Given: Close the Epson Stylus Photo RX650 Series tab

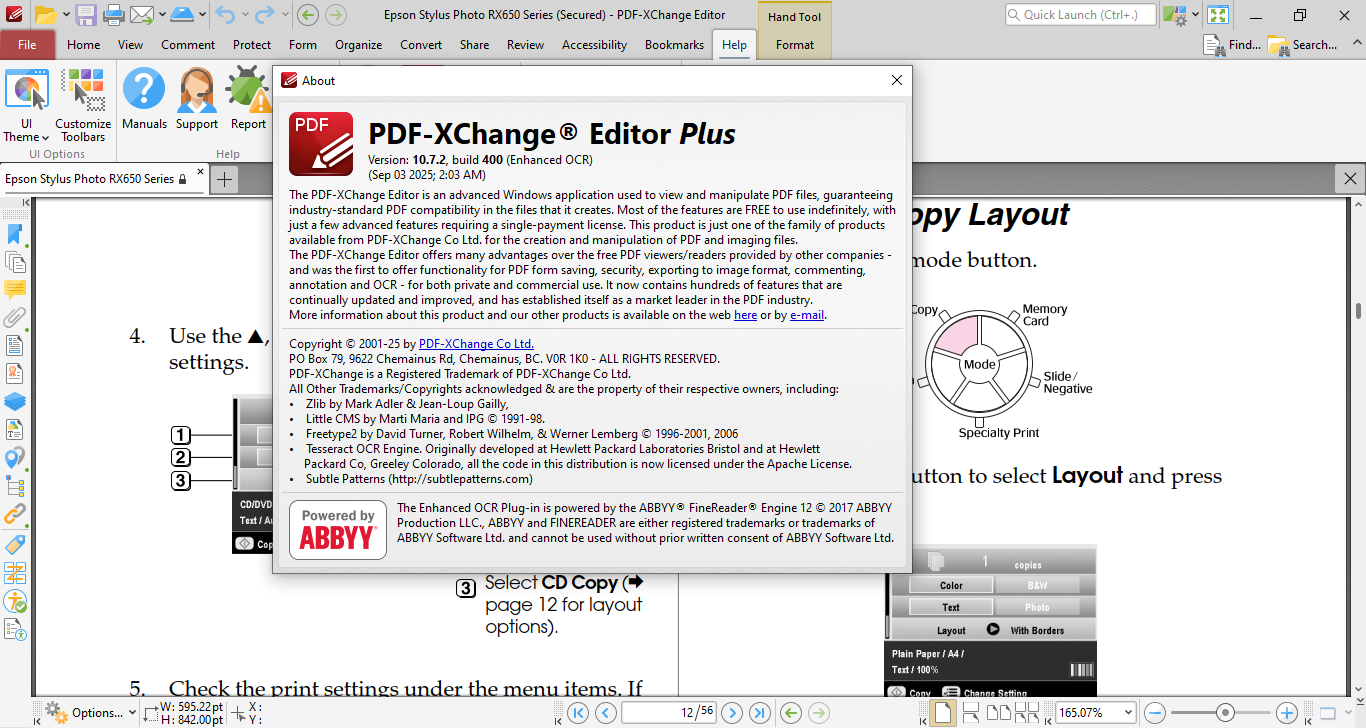Looking at the screenshot, I should tap(200, 172).
